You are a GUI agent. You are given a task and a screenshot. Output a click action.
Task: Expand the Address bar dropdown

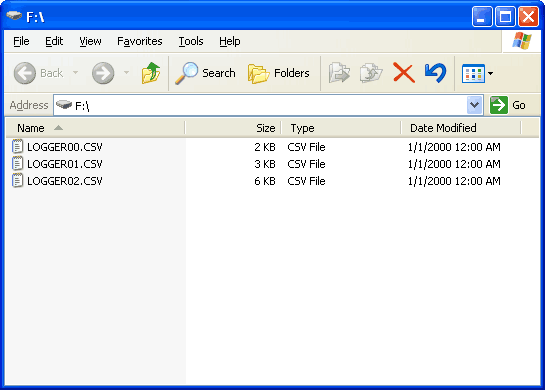click(x=474, y=105)
